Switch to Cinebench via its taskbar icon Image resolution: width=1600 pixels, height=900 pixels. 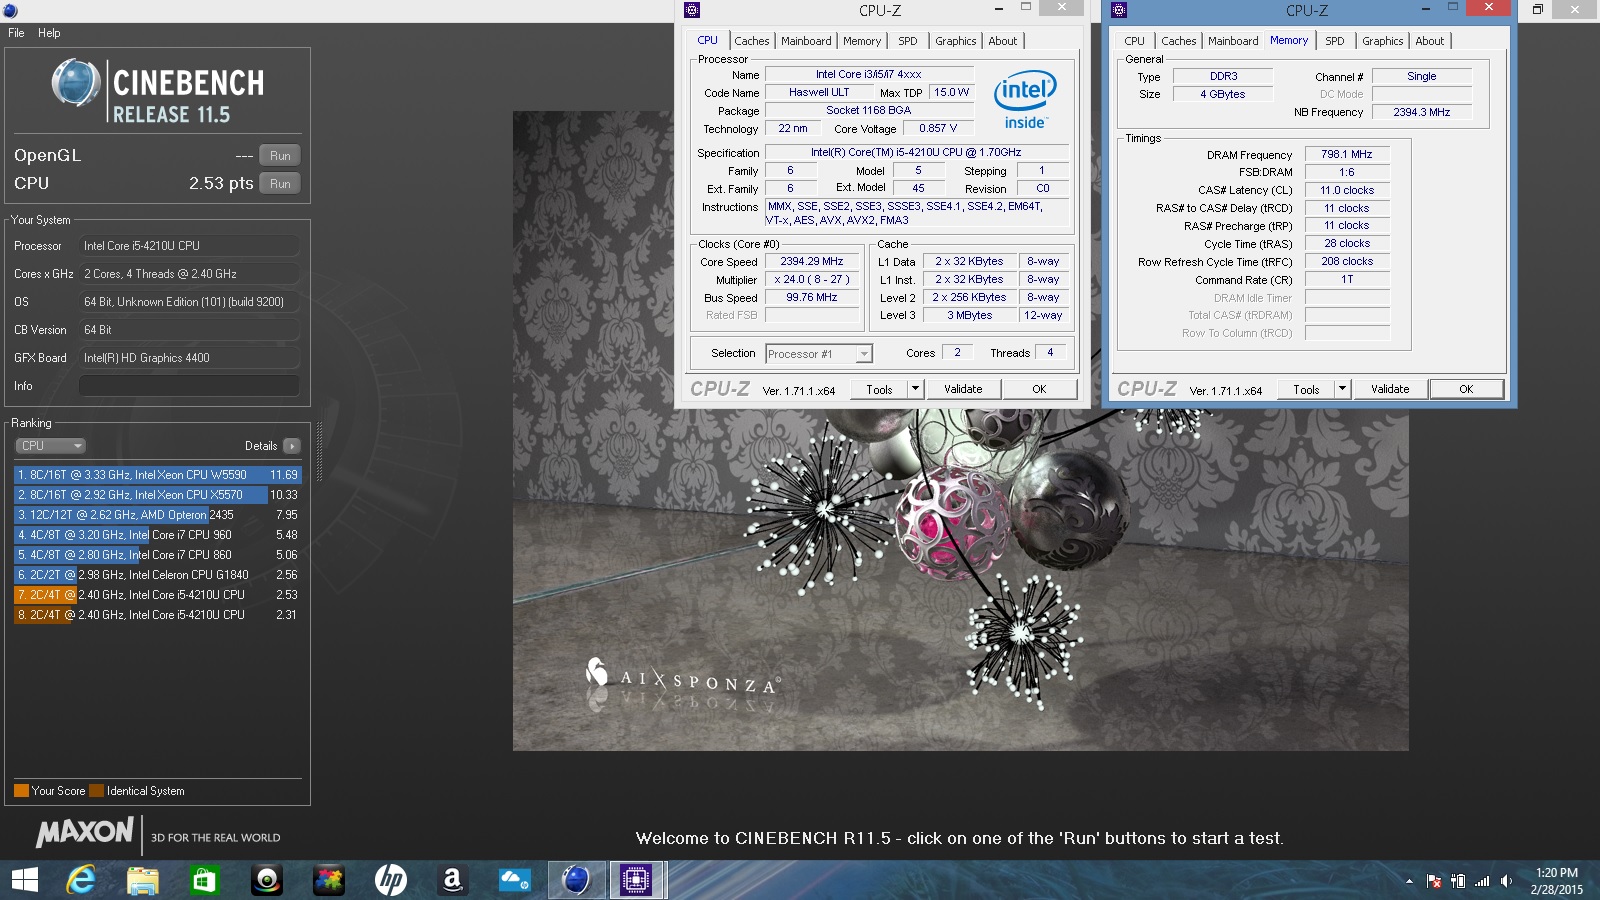click(x=576, y=880)
